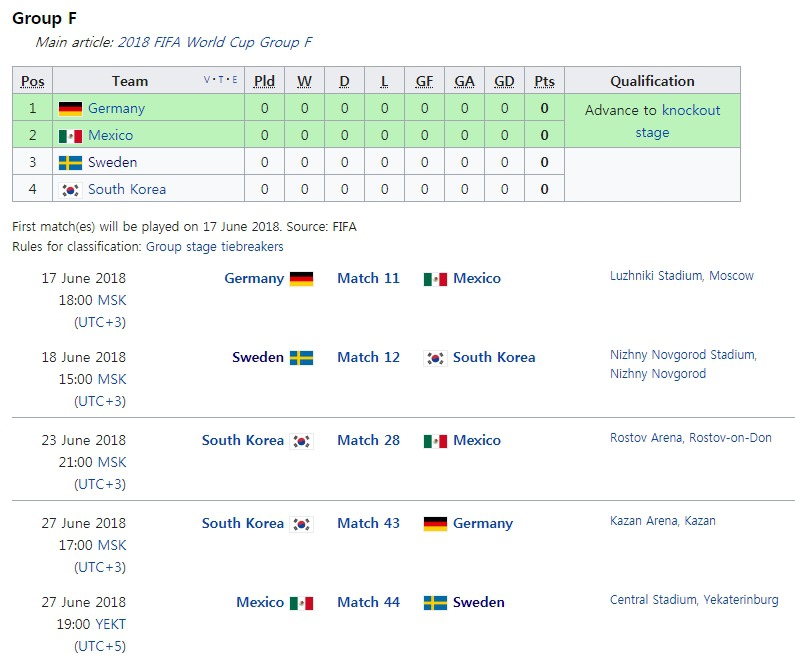Click the Mexico flag icon in standings table
The height and width of the screenshot is (664, 795).
click(70, 136)
